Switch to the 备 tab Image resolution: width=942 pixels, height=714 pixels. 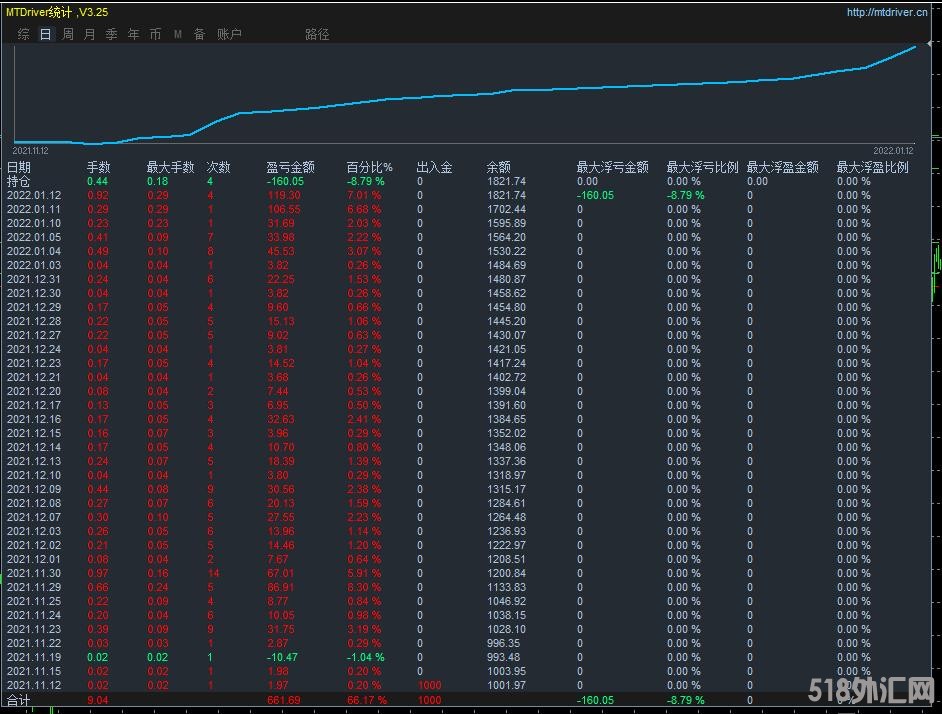[x=199, y=34]
